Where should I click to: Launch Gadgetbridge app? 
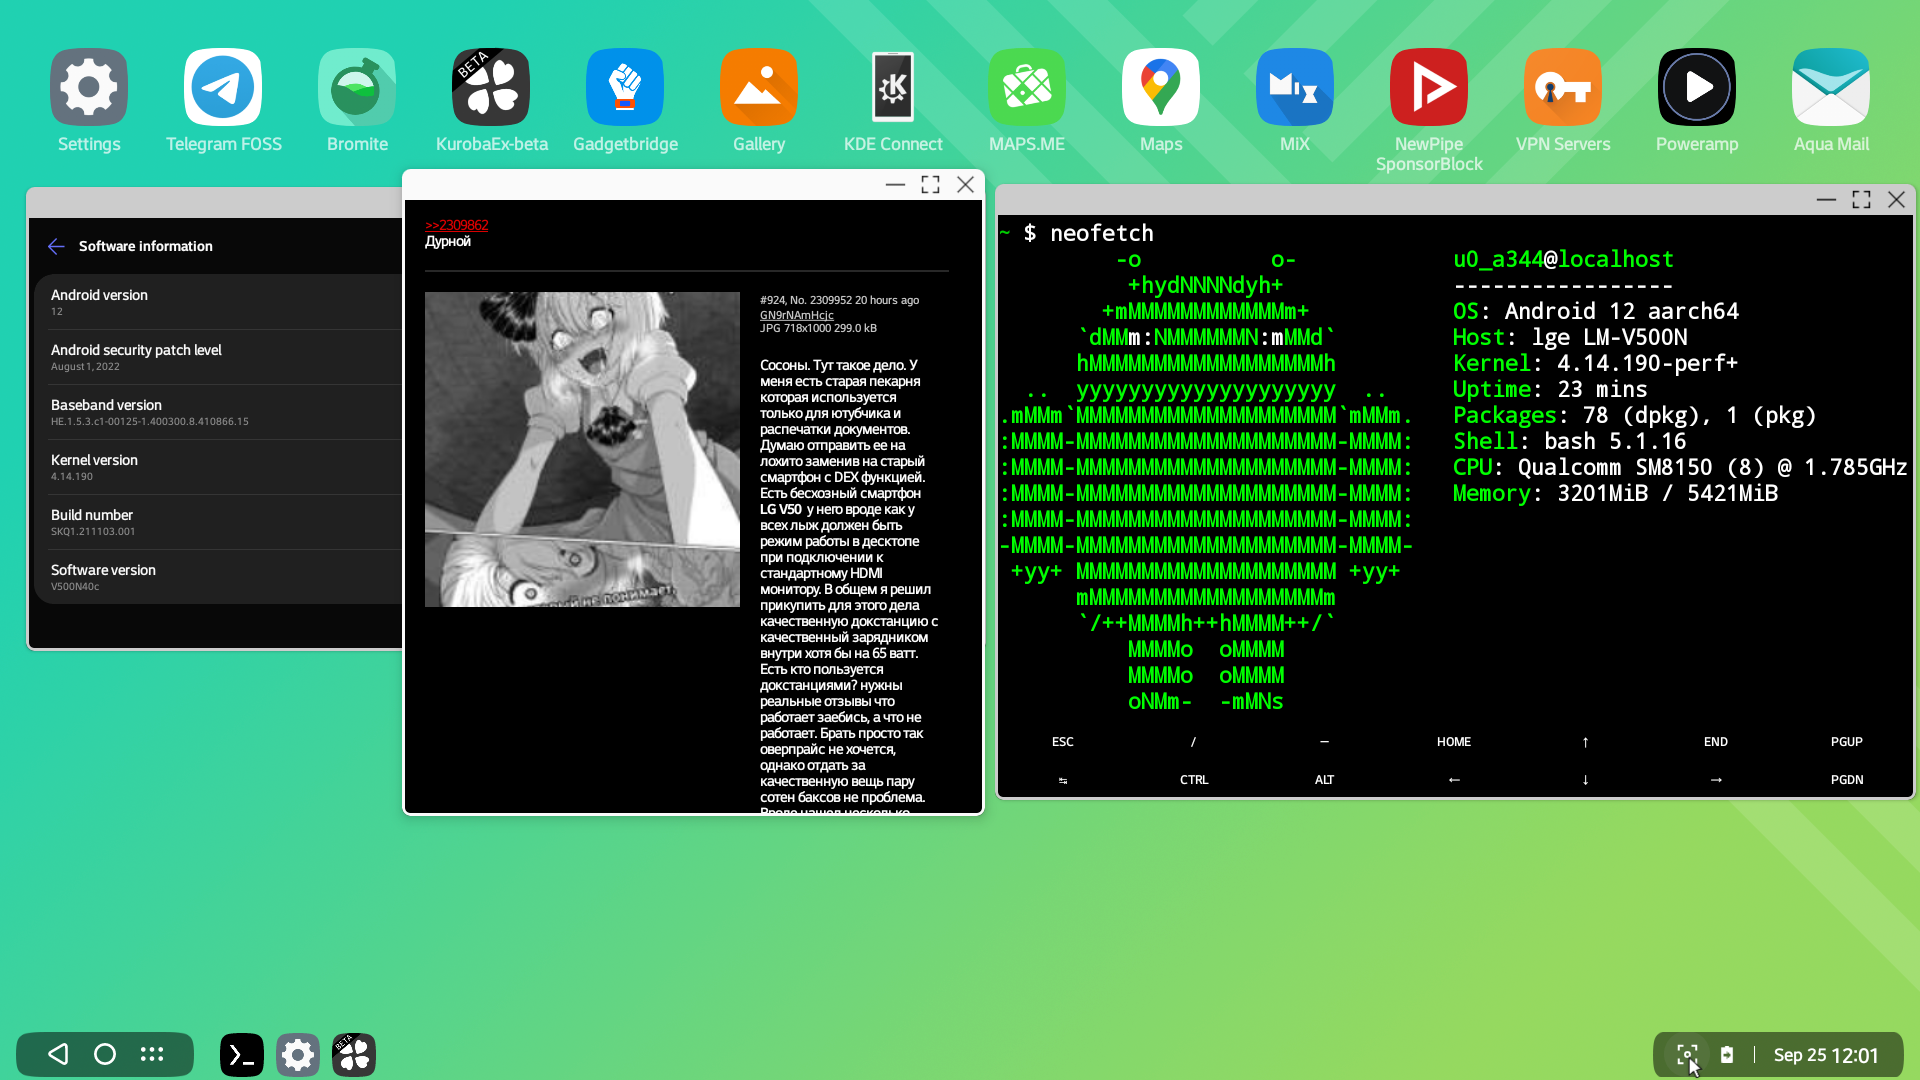point(625,87)
